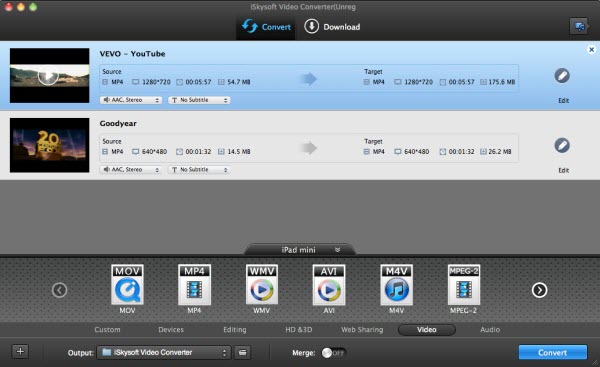600x367 pixels.
Task: Show the previous formats with the left arrow
Action: [x=59, y=290]
